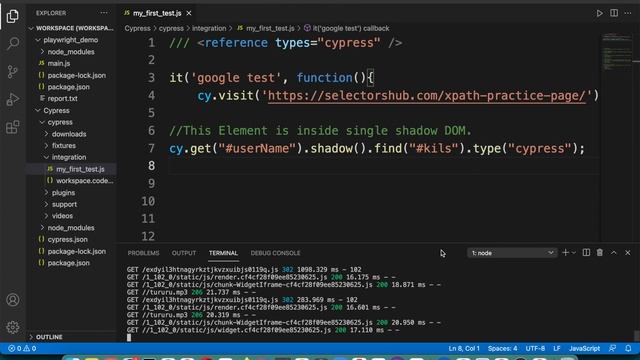Open the Extensions view
The width and height of the screenshot is (640, 360).
coord(13,127)
